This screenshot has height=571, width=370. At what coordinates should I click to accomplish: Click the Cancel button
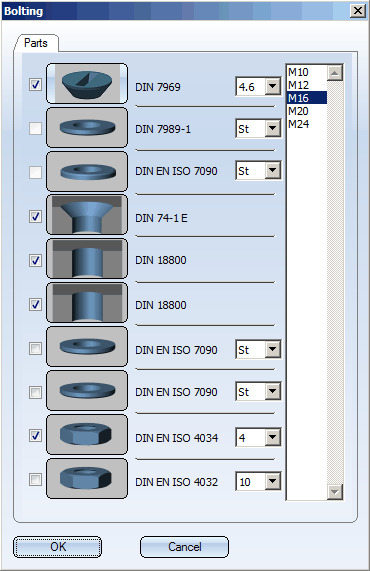coord(184,547)
